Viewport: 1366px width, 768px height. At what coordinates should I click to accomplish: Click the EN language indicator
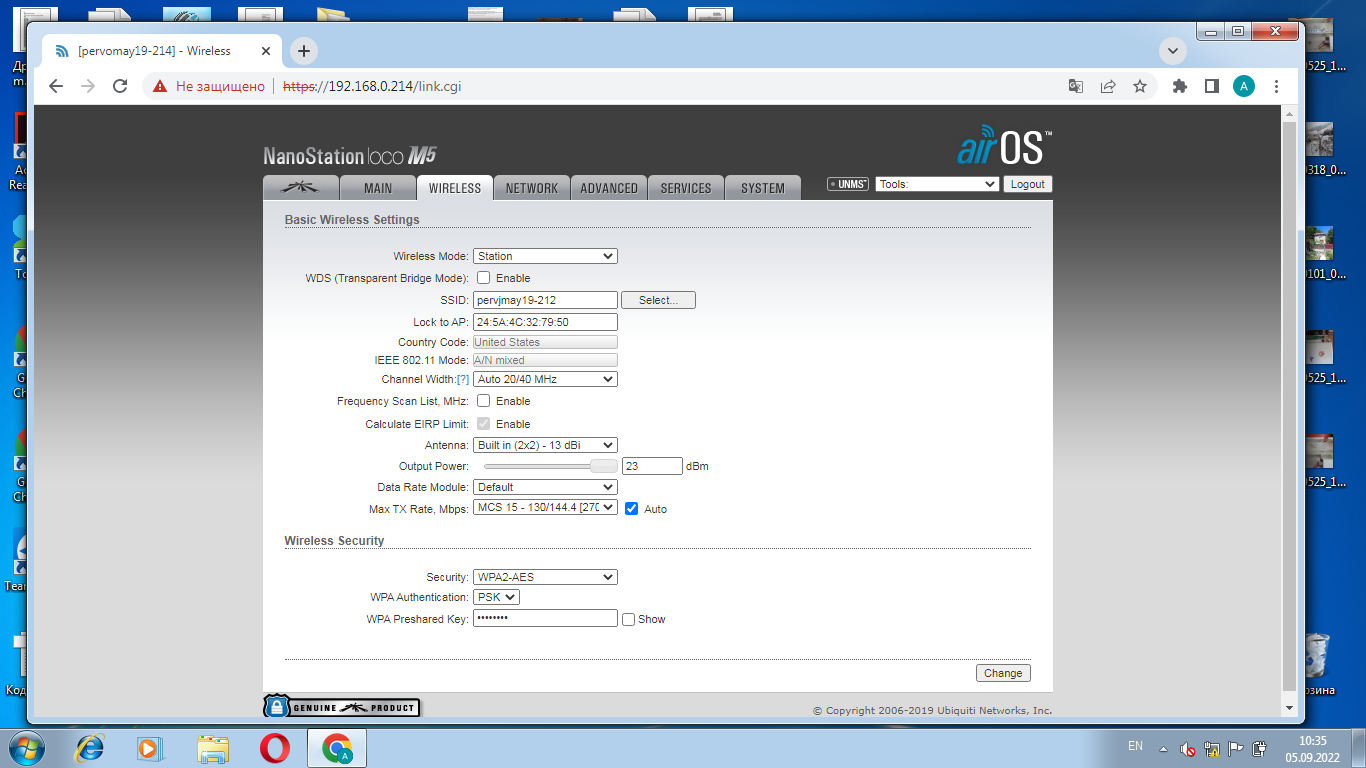click(1135, 746)
